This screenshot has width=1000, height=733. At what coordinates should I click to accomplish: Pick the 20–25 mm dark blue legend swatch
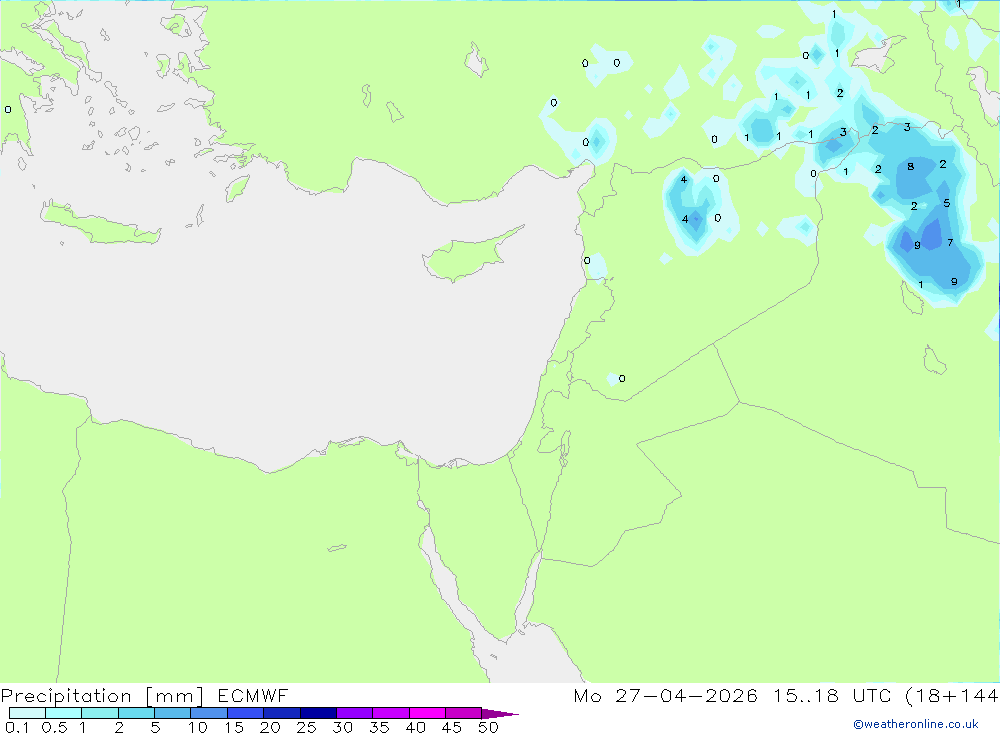point(281,713)
